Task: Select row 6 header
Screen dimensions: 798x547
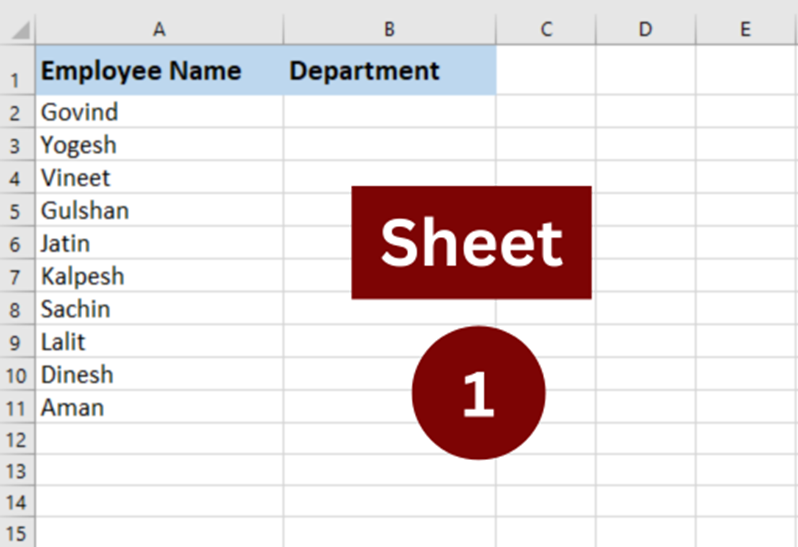Action: click(17, 243)
